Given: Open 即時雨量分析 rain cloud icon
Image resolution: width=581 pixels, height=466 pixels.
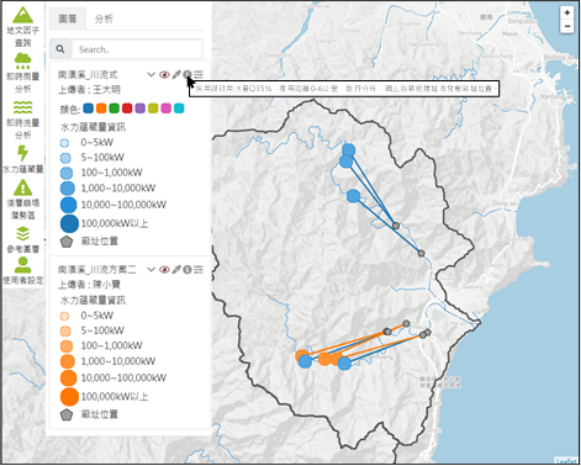Looking at the screenshot, I should pos(23,61).
